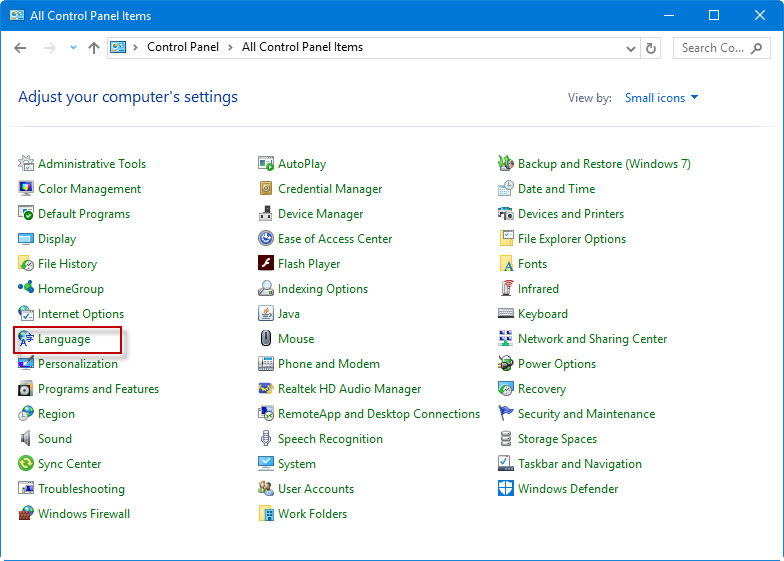Click the Devices and Printers icon
The width and height of the screenshot is (784, 561).
coord(506,214)
